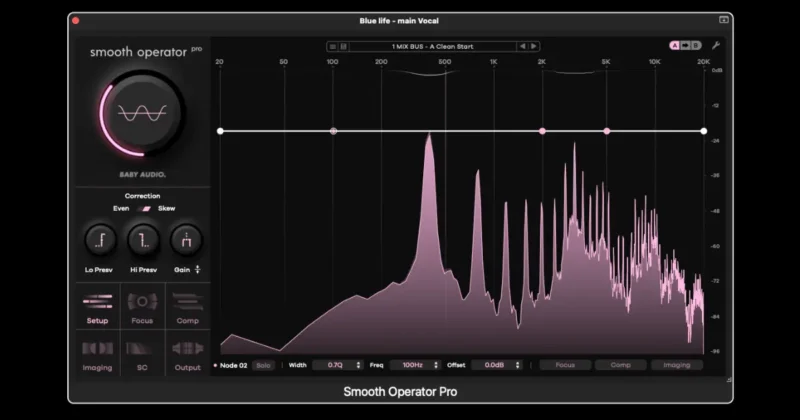
Task: Click the Hi Presv knob
Action: pyautogui.click(x=143, y=240)
